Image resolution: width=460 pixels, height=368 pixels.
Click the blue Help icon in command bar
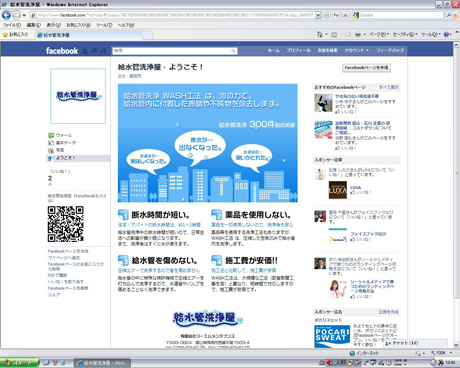click(447, 34)
